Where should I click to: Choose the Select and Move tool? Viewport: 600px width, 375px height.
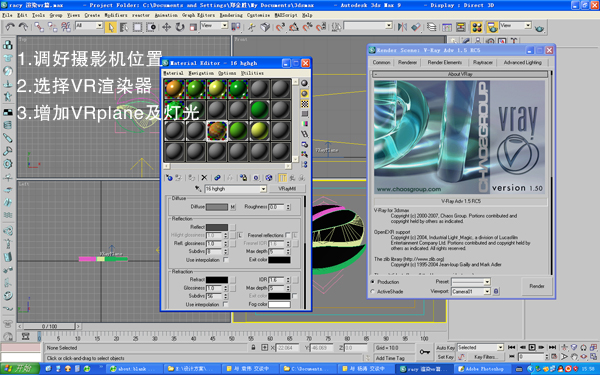(x=166, y=27)
